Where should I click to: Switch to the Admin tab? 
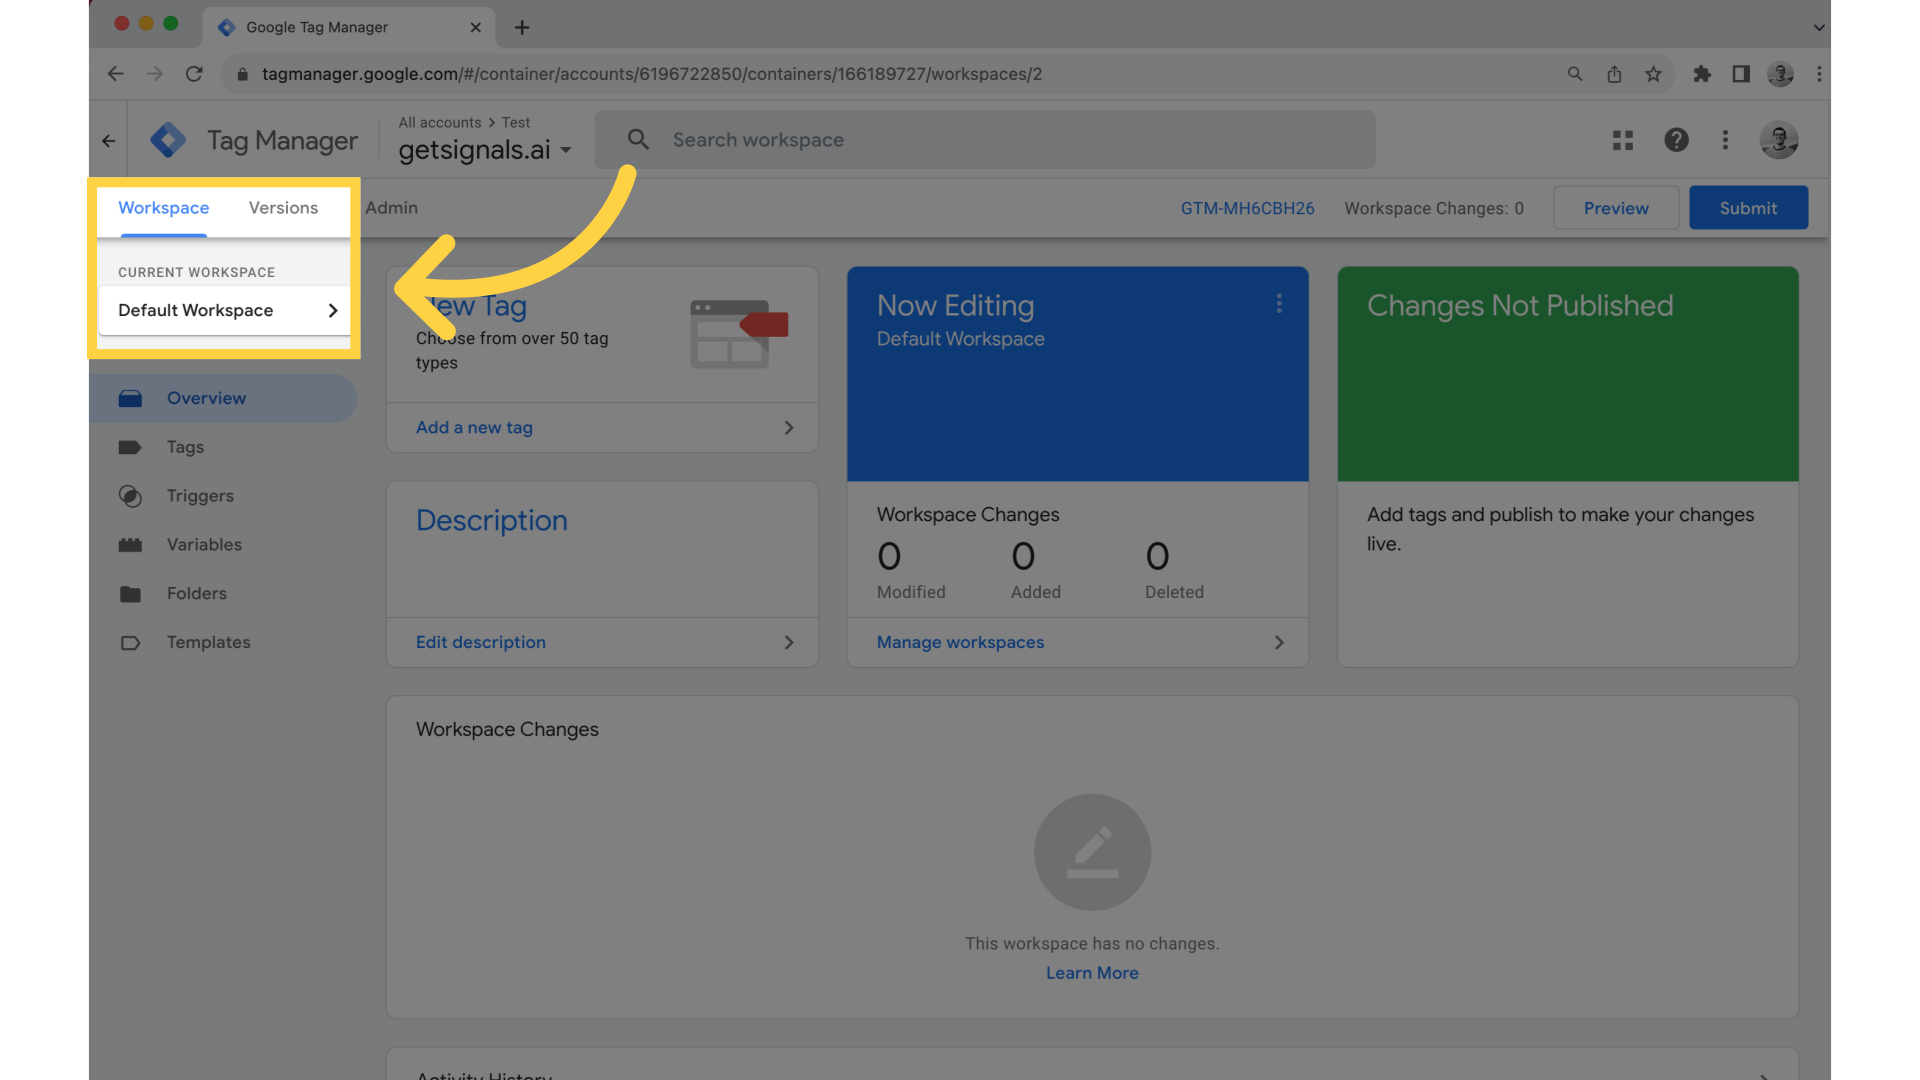(x=391, y=208)
